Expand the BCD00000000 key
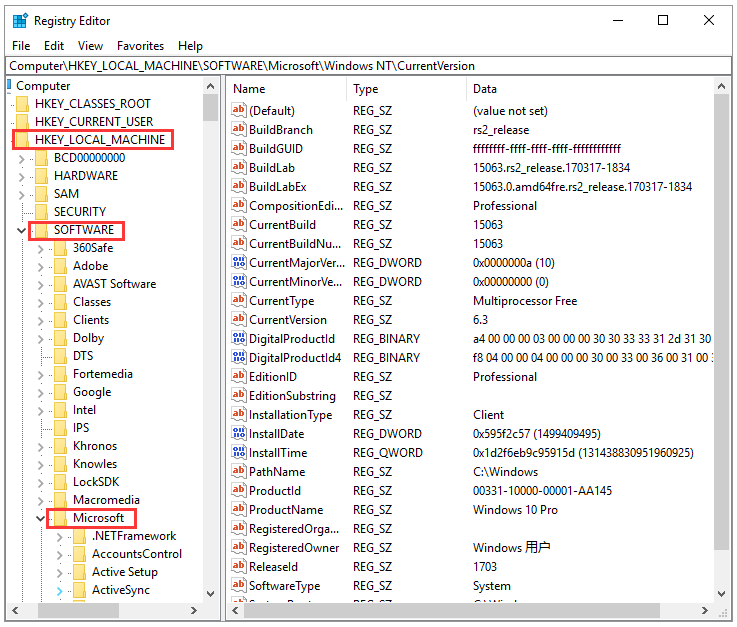Viewport: 737px width, 627px height. pos(21,159)
